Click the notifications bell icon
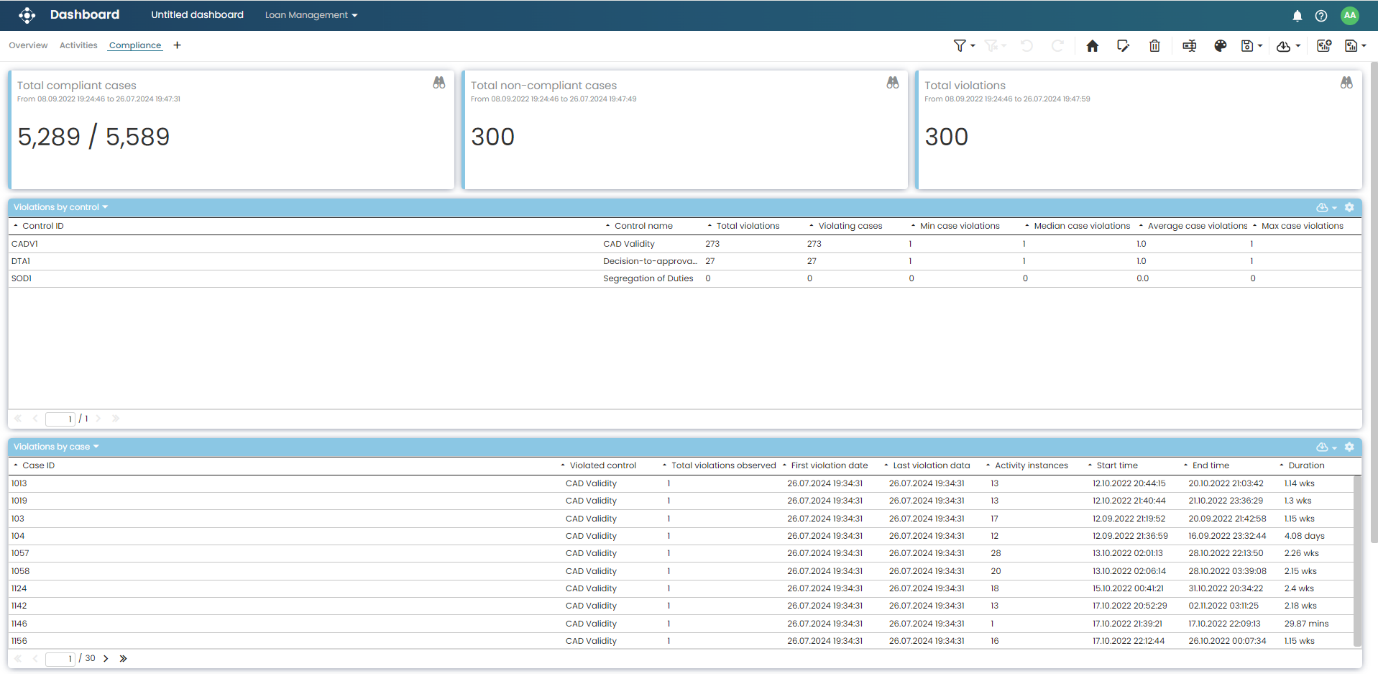Screen dimensions: 1378x674 click(x=1297, y=16)
